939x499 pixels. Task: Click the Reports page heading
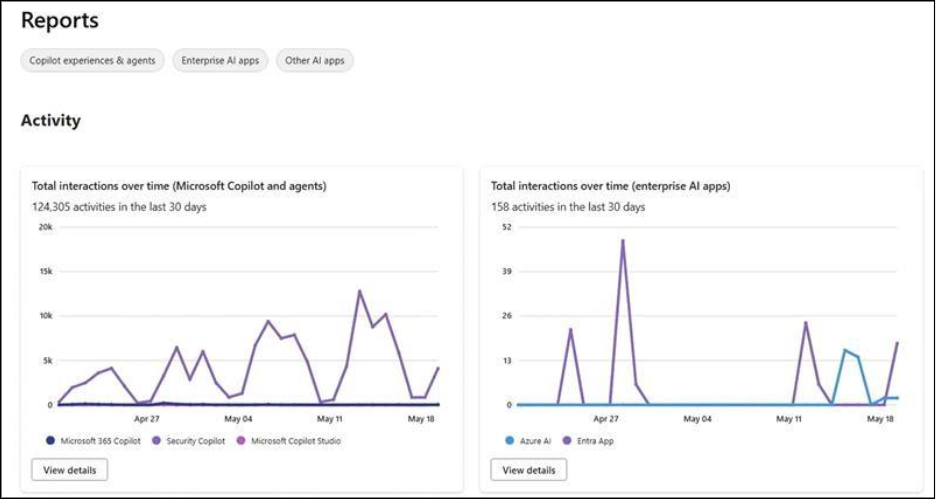tap(60, 20)
